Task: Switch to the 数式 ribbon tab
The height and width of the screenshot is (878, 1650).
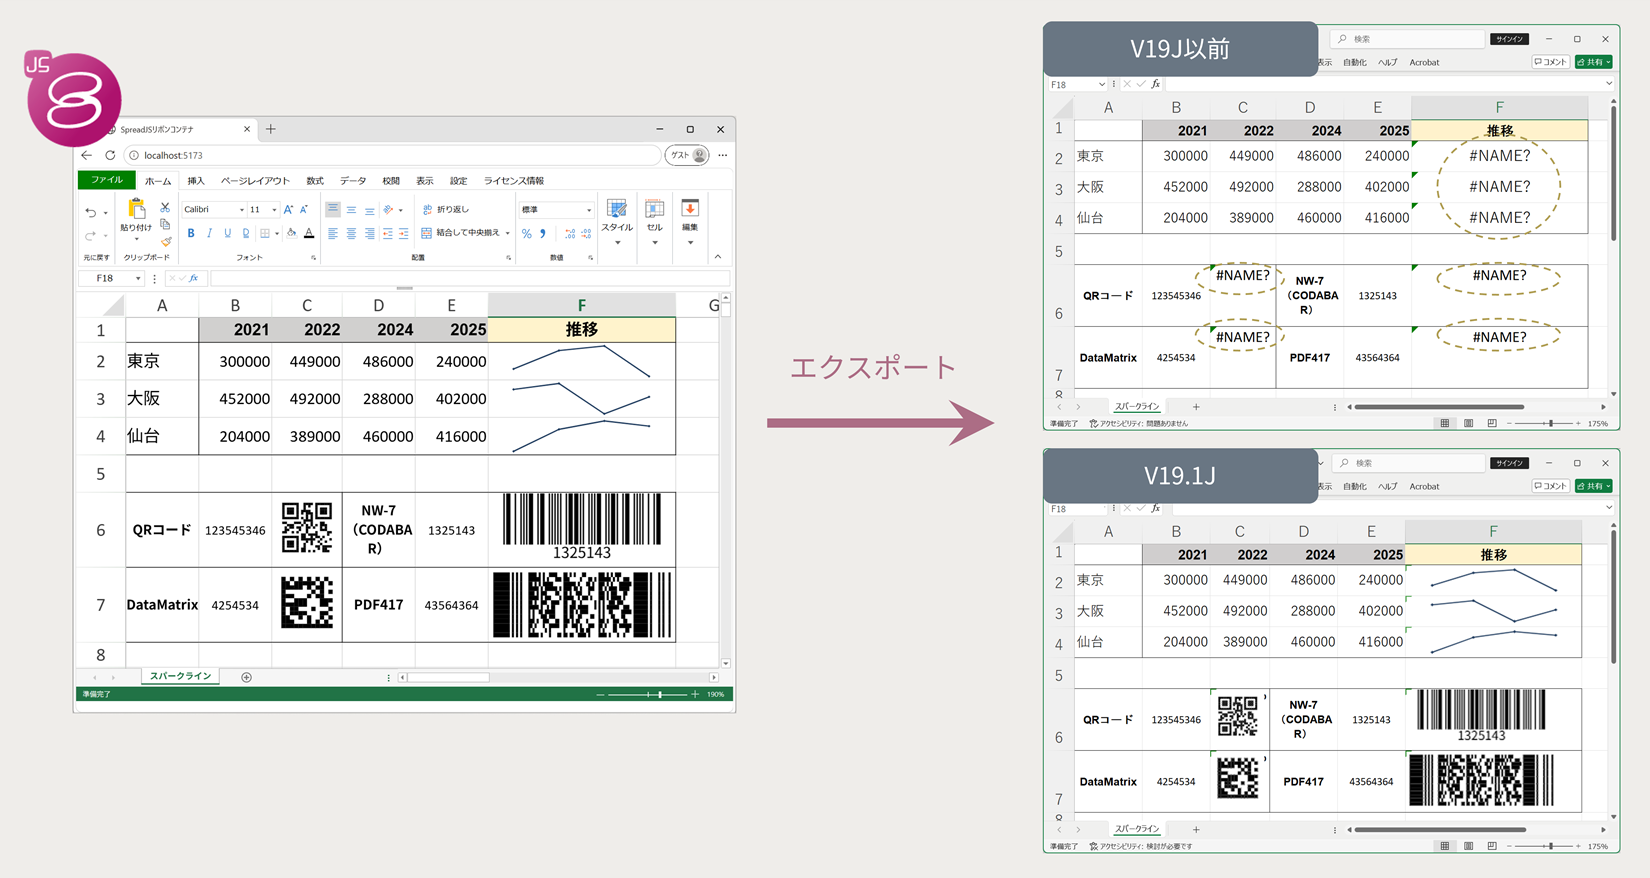Action: coord(315,181)
